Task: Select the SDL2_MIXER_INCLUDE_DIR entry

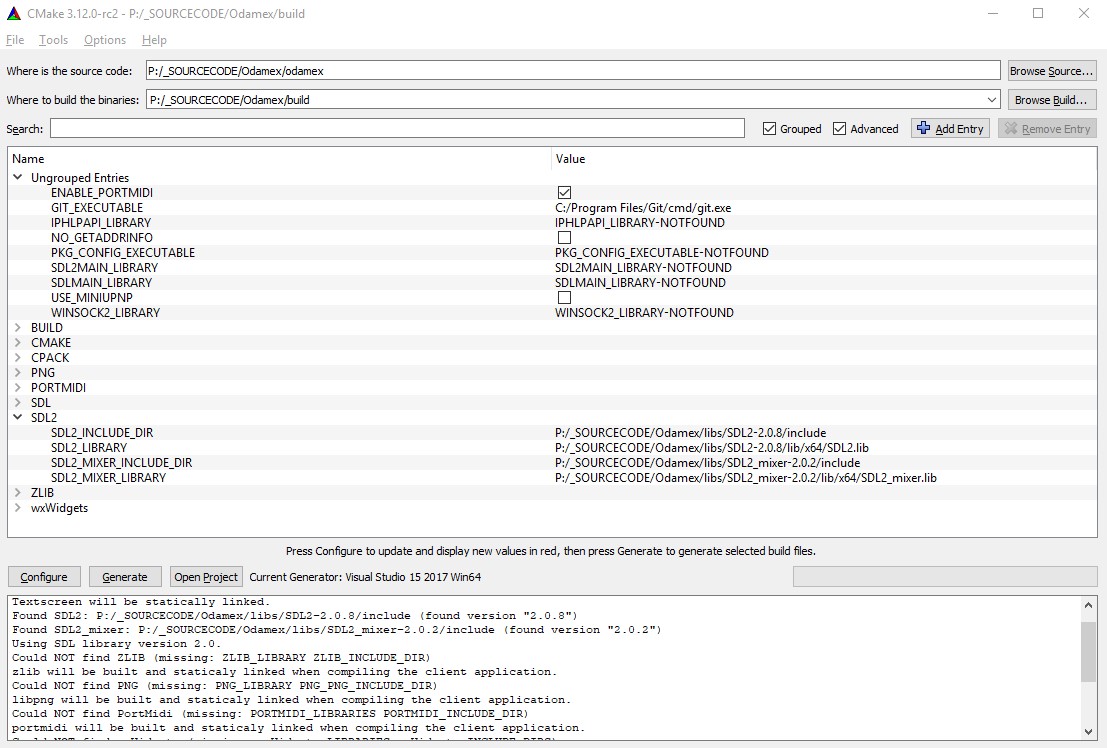Action: [121, 463]
